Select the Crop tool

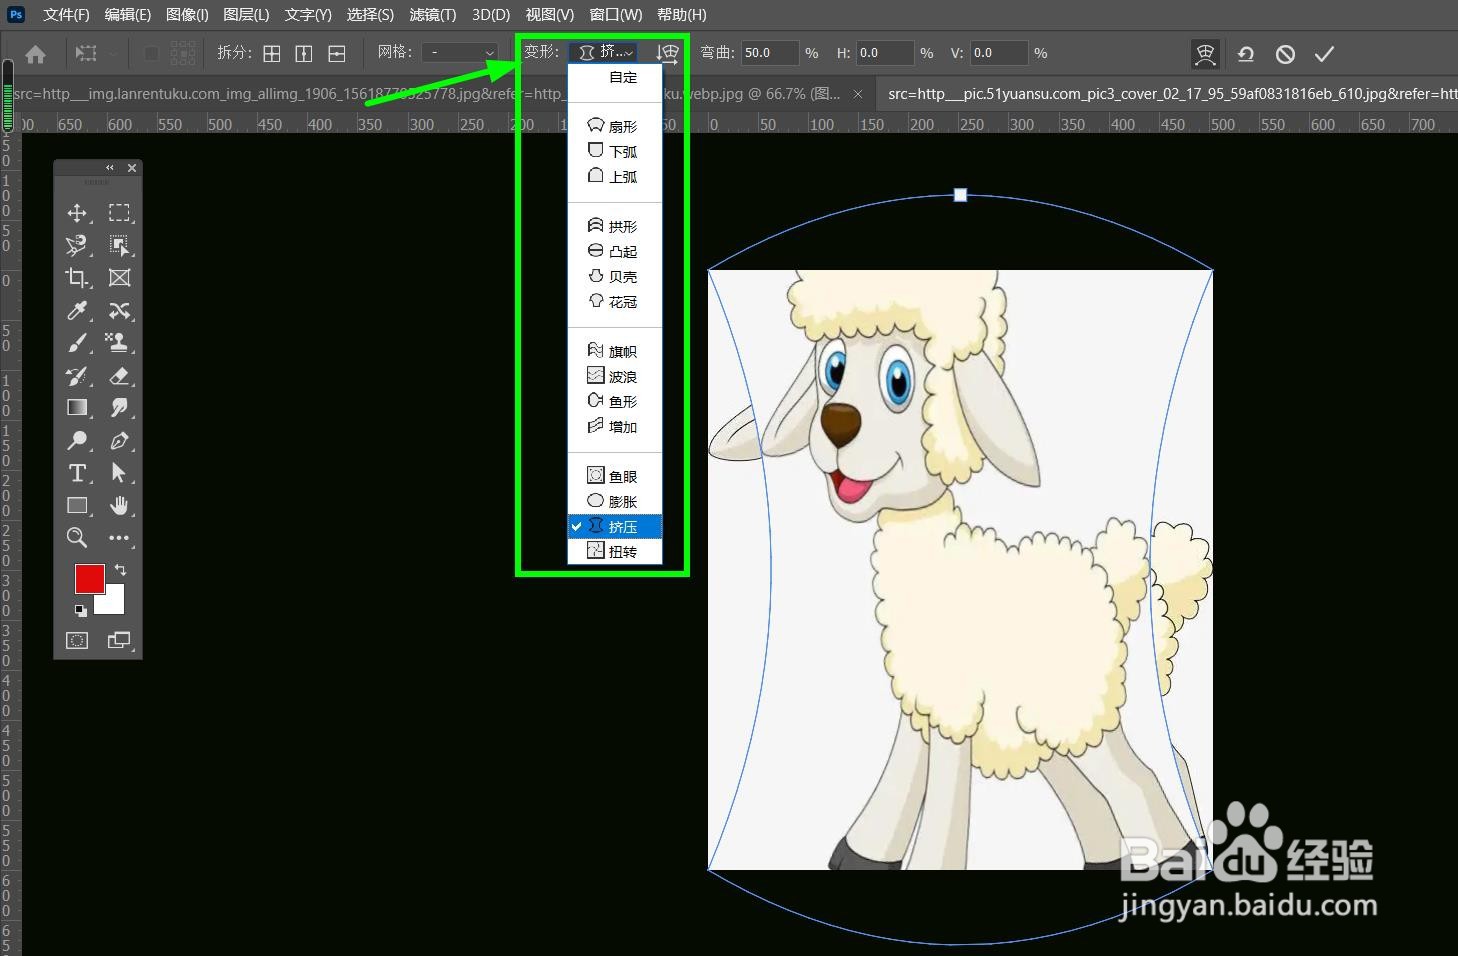pos(76,278)
